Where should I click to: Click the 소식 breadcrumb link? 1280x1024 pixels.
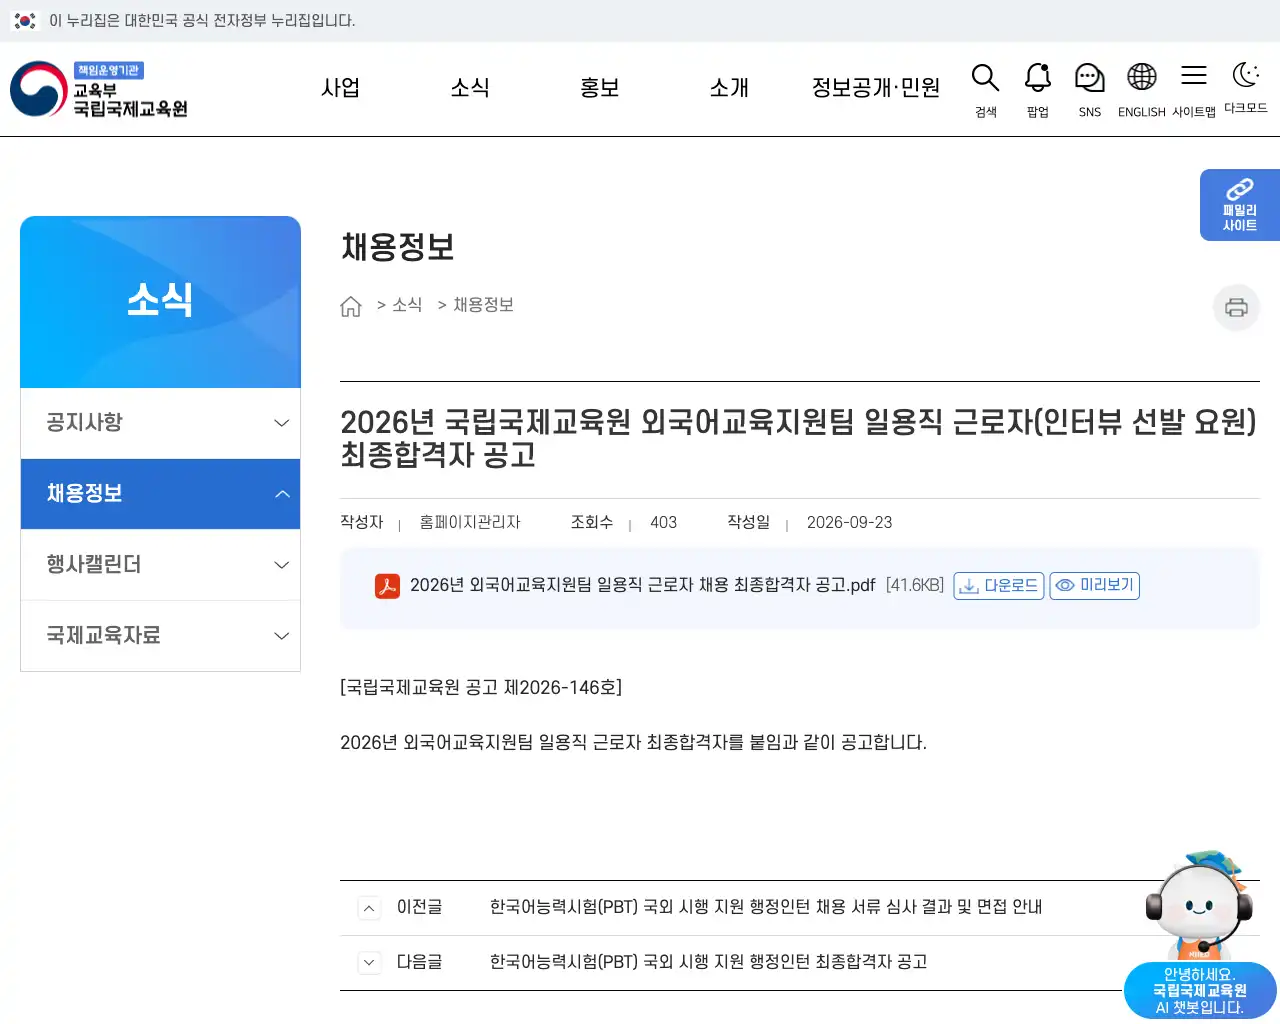(407, 305)
